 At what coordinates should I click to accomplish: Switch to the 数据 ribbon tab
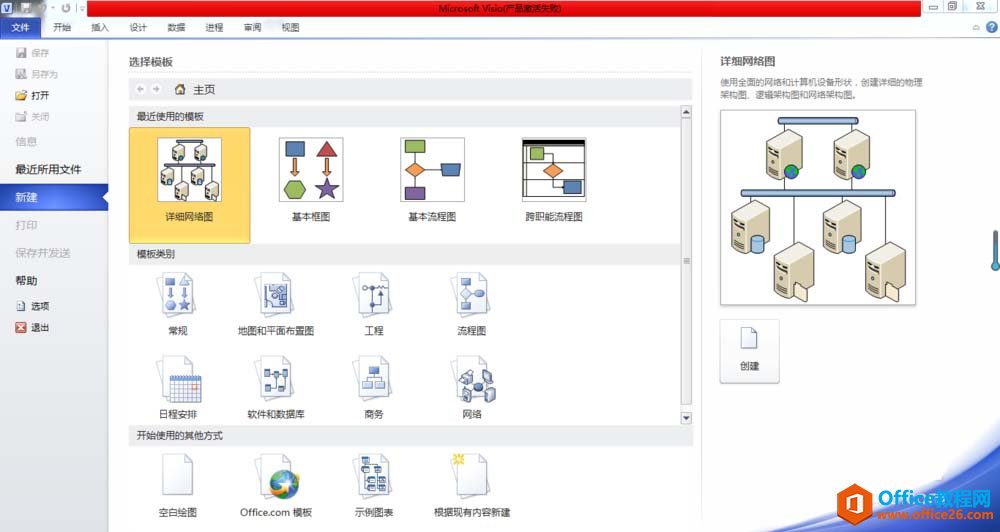click(177, 27)
